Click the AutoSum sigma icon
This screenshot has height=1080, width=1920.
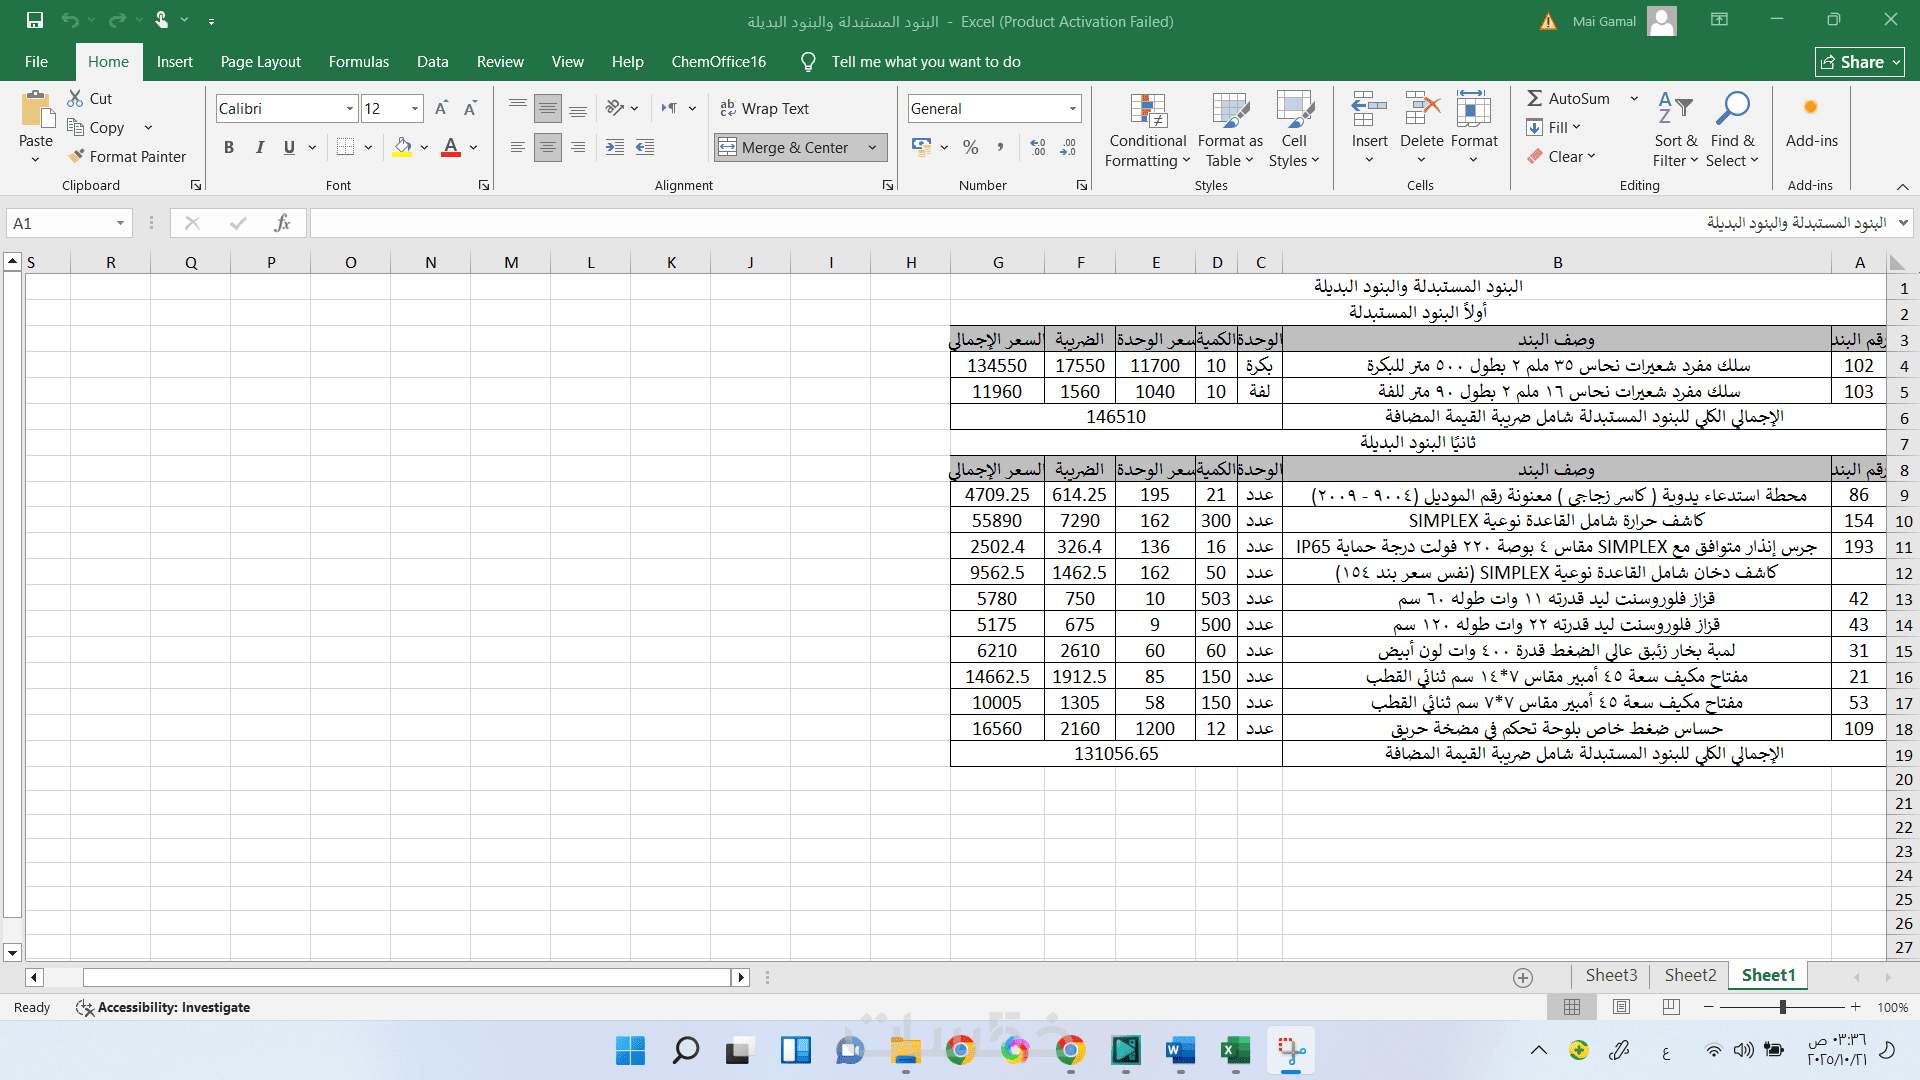pos(1534,98)
